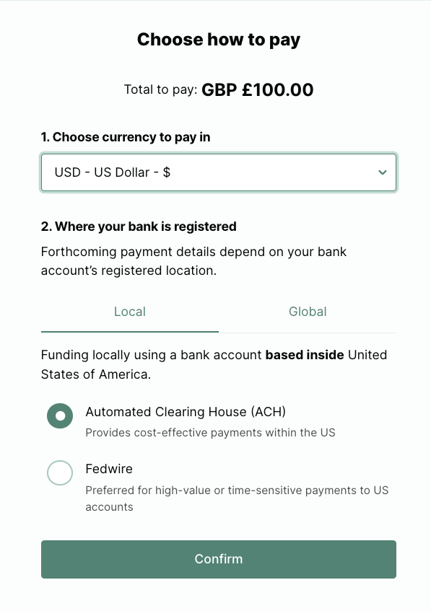Click the Forthcoming payment details paragraph

pyautogui.click(x=194, y=261)
